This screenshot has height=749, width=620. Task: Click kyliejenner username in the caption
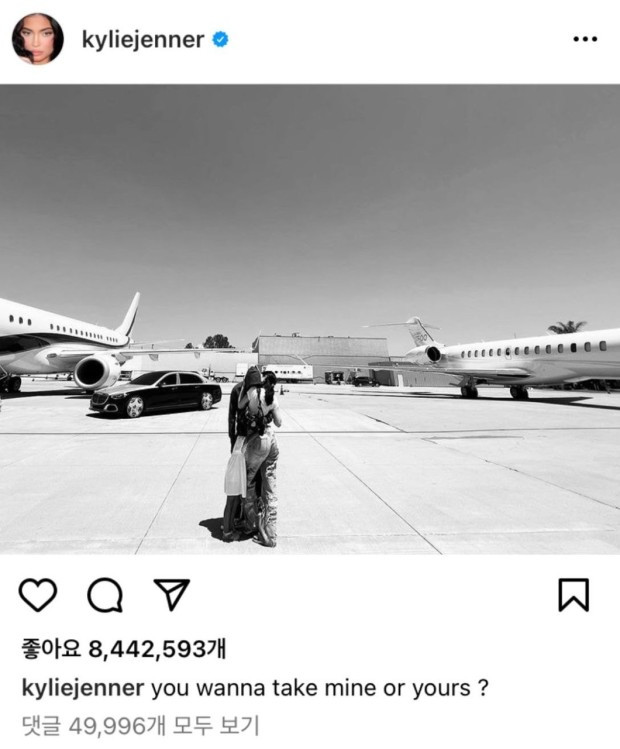(x=83, y=688)
